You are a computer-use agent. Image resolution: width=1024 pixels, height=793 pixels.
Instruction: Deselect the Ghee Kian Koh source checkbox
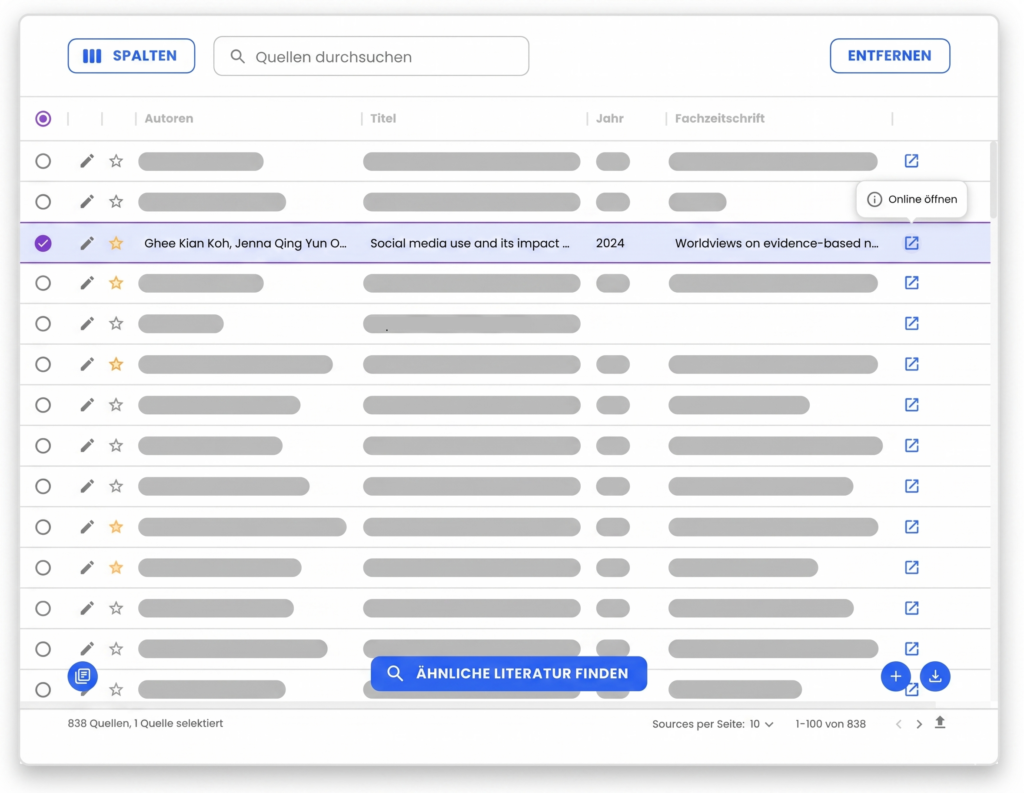tap(43, 243)
